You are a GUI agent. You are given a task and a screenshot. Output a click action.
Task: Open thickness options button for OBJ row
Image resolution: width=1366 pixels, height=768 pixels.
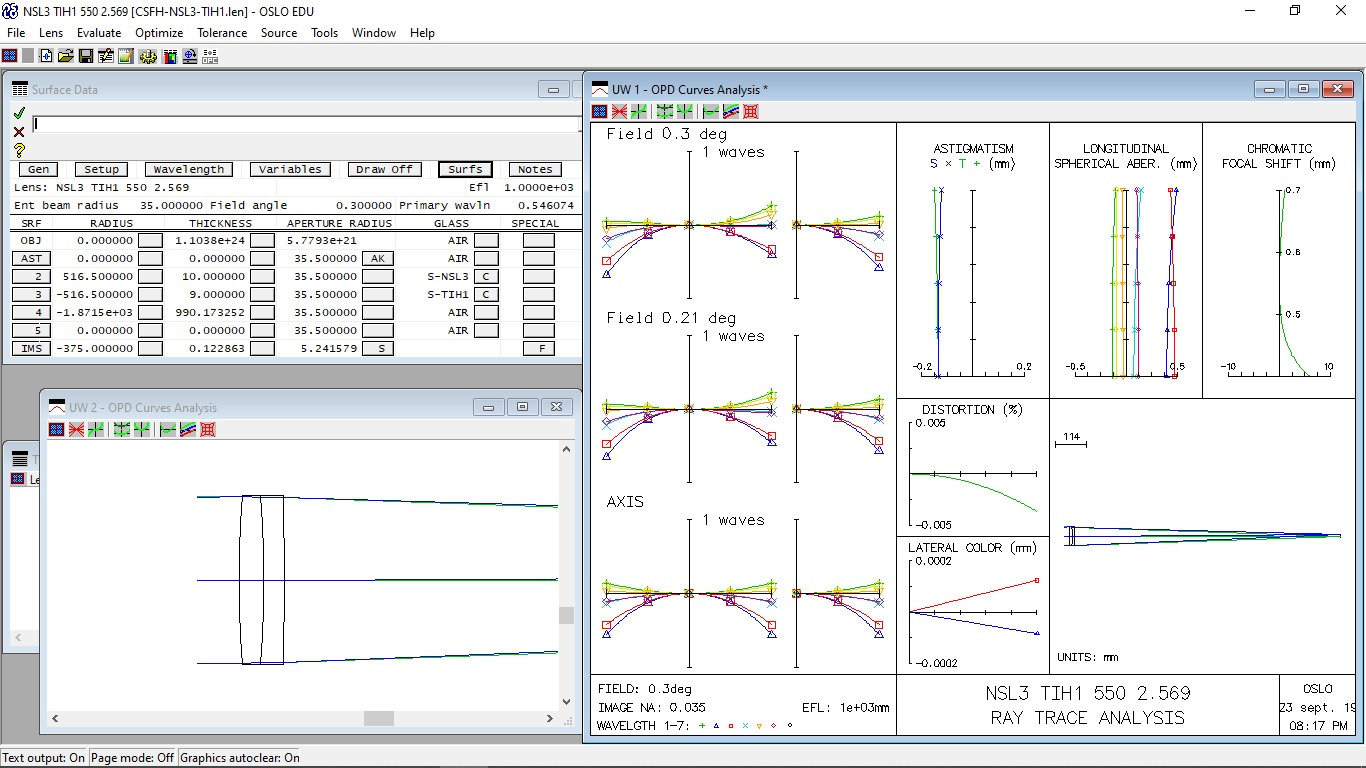click(x=262, y=240)
